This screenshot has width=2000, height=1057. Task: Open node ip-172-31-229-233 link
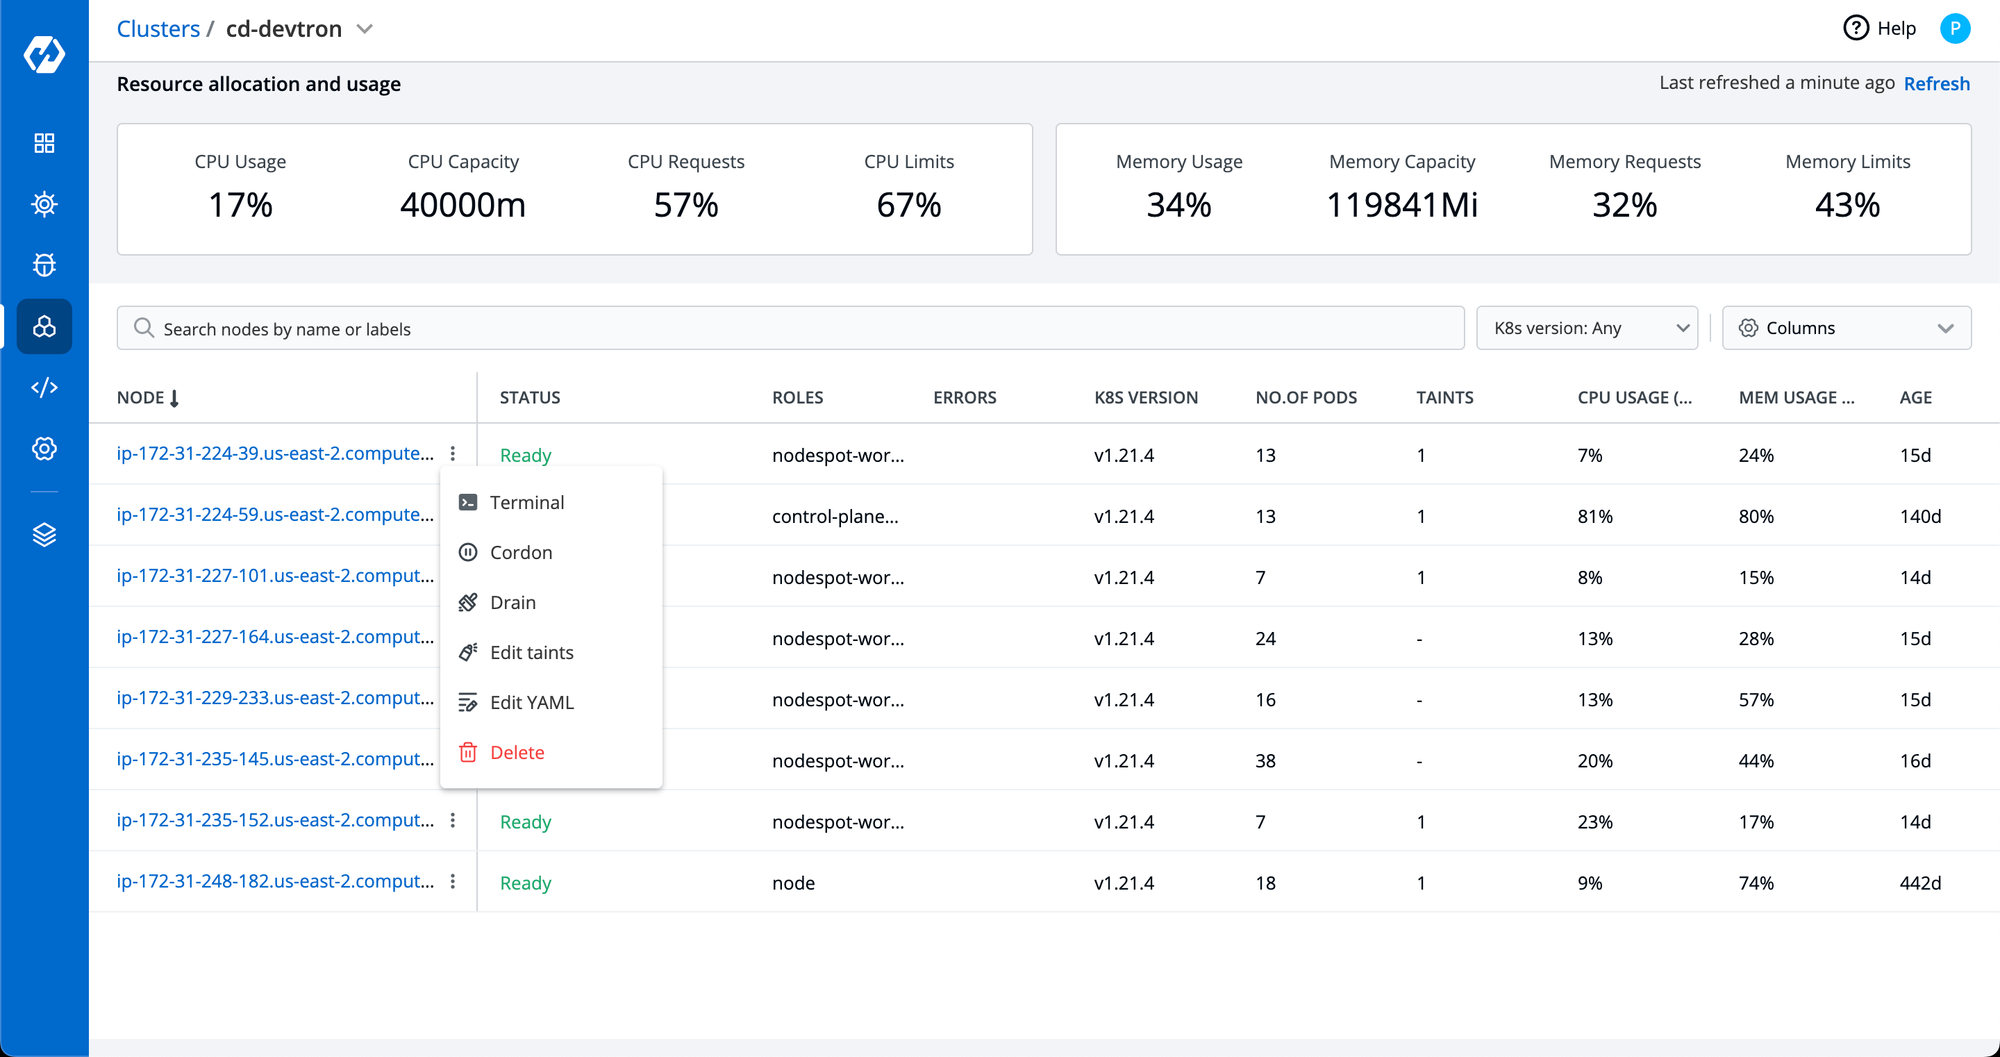(x=275, y=697)
